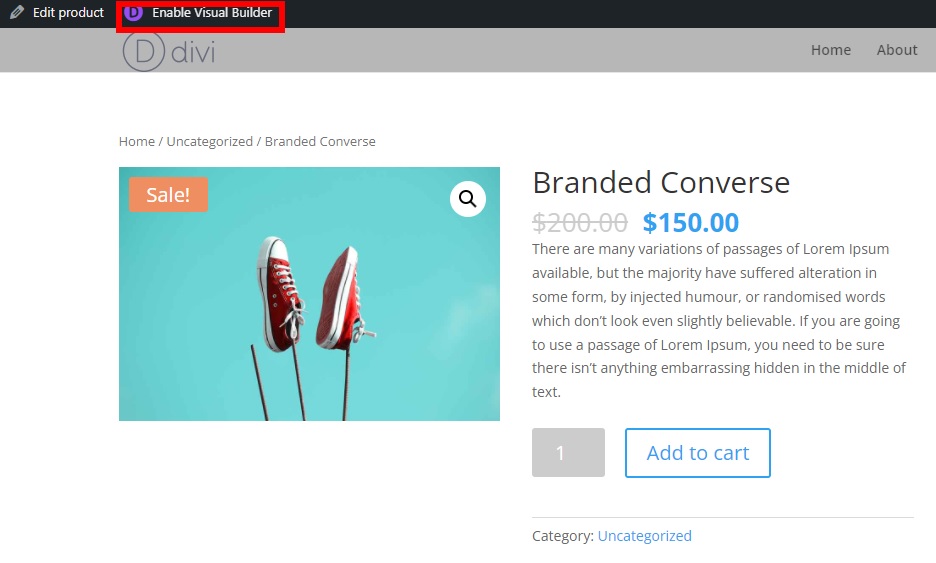Image resolution: width=936 pixels, height=563 pixels.
Task: Follow the Uncategorized breadcrumb link
Action: click(x=210, y=141)
